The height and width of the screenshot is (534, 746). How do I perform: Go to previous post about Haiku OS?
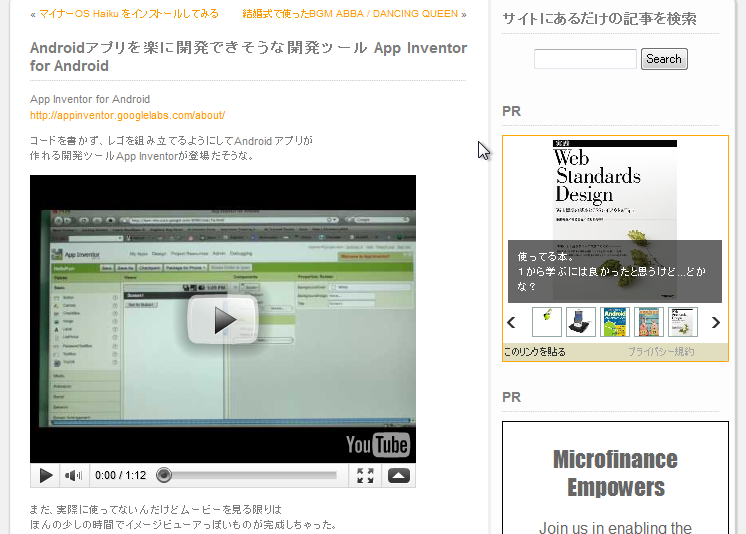point(129,13)
